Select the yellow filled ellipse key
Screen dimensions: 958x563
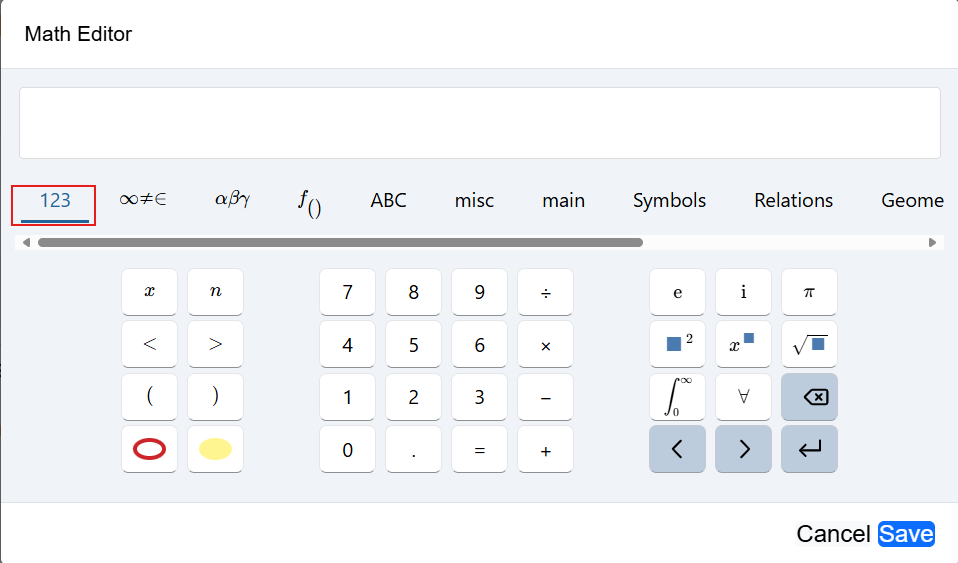click(x=215, y=449)
